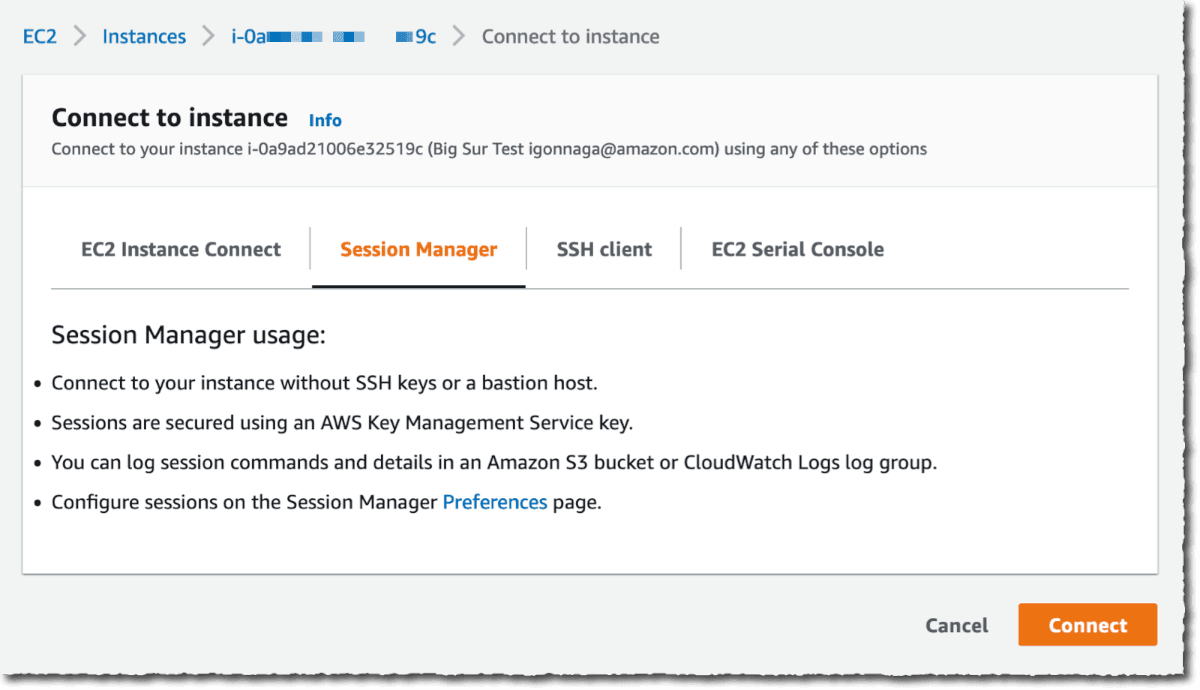This screenshot has height=690, width=1200.
Task: Click the Info link beside the heading
Action: pyautogui.click(x=325, y=120)
